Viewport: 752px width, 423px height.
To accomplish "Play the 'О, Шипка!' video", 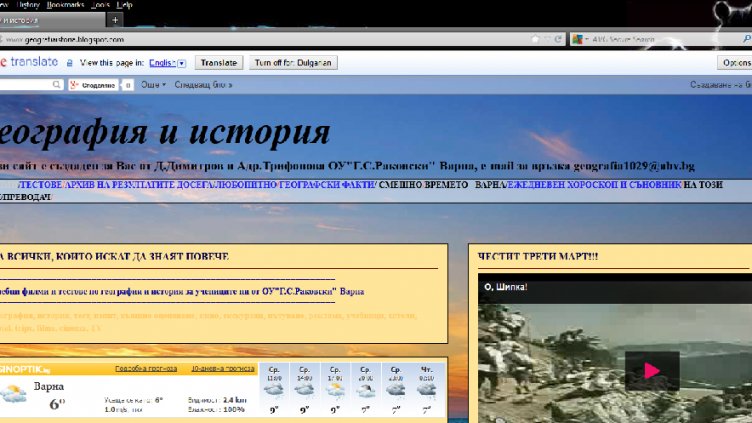I will tap(652, 371).
